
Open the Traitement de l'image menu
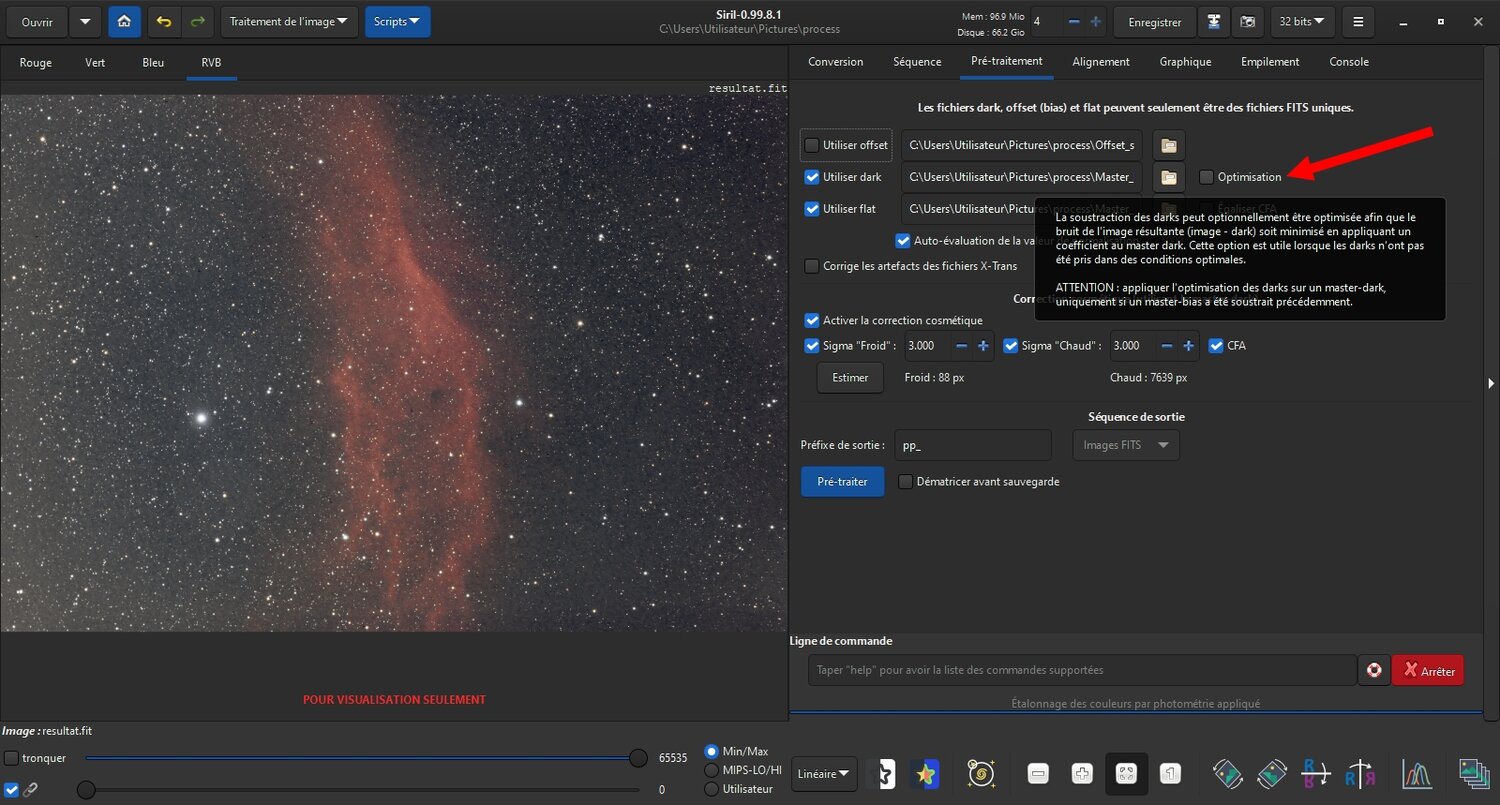tap(289, 20)
